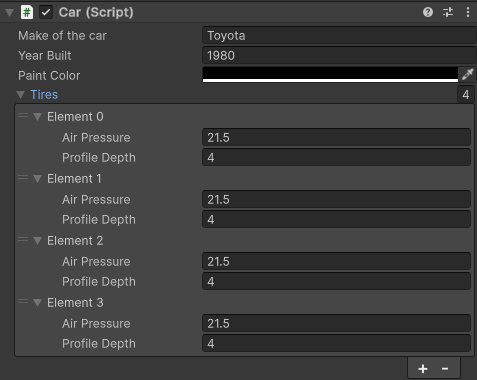Viewport: 477px width, 380px height.
Task: Collapse Element 3 foldout arrow
Action: (37, 303)
